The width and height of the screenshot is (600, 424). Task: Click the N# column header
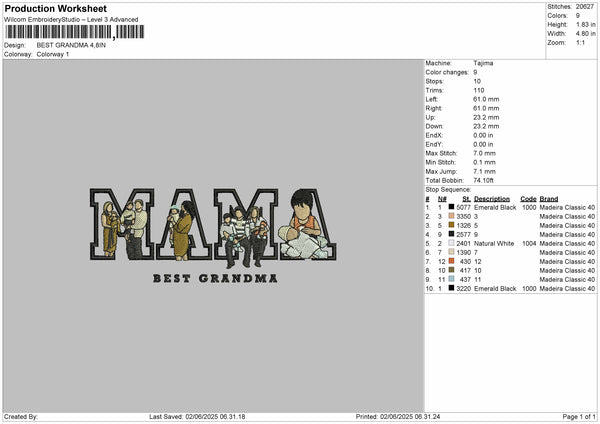coord(442,199)
